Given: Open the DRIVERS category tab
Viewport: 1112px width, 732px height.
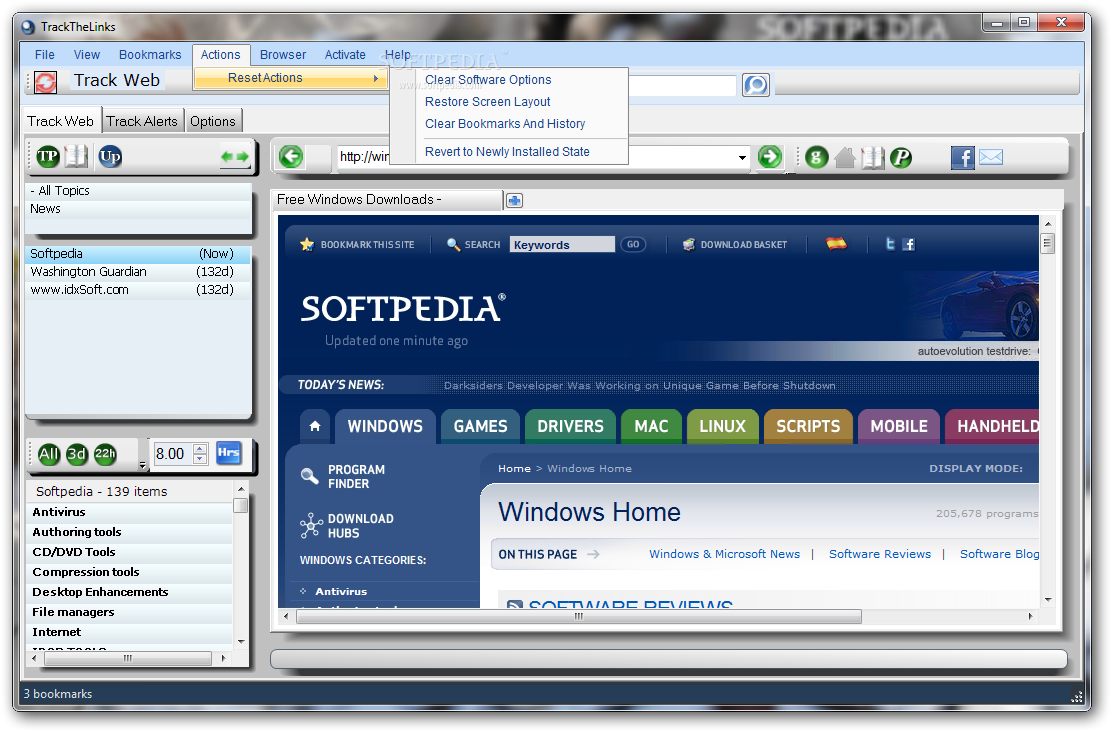Looking at the screenshot, I should click(x=570, y=426).
